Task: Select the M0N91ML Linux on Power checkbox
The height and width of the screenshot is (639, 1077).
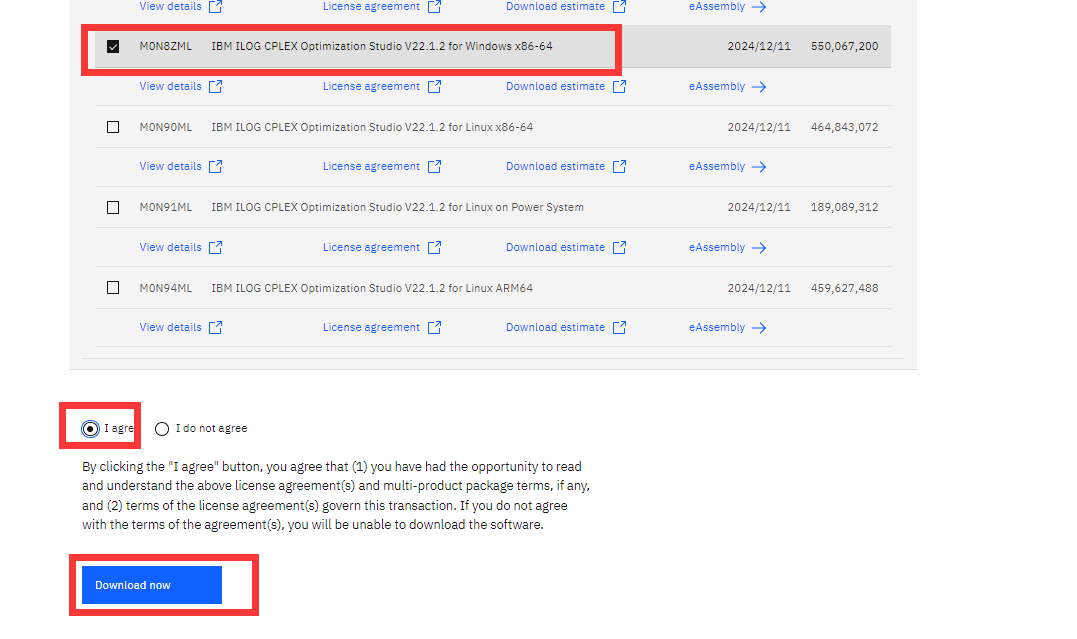Action: pos(113,208)
